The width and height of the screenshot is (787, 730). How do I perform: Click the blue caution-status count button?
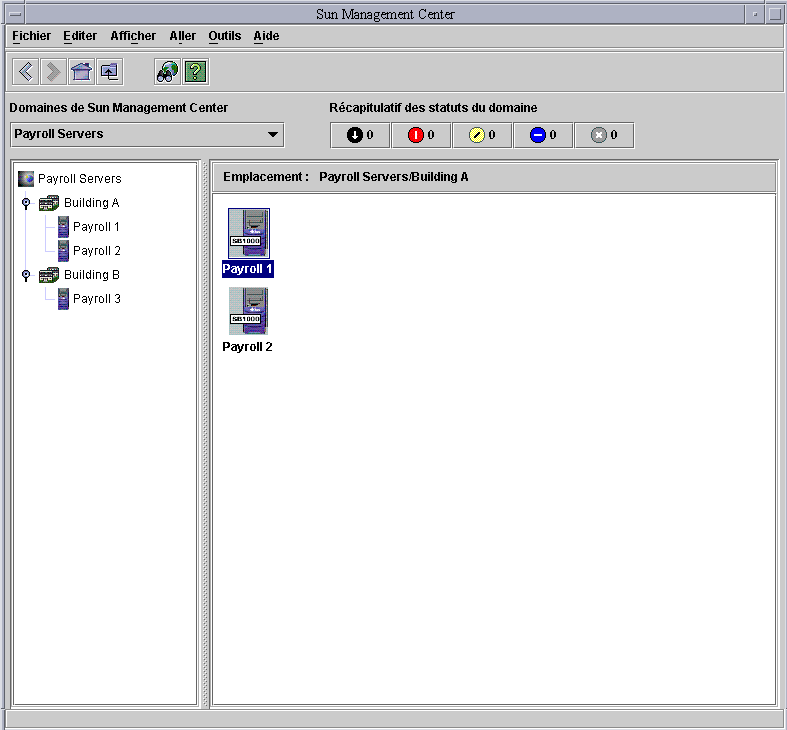543,135
